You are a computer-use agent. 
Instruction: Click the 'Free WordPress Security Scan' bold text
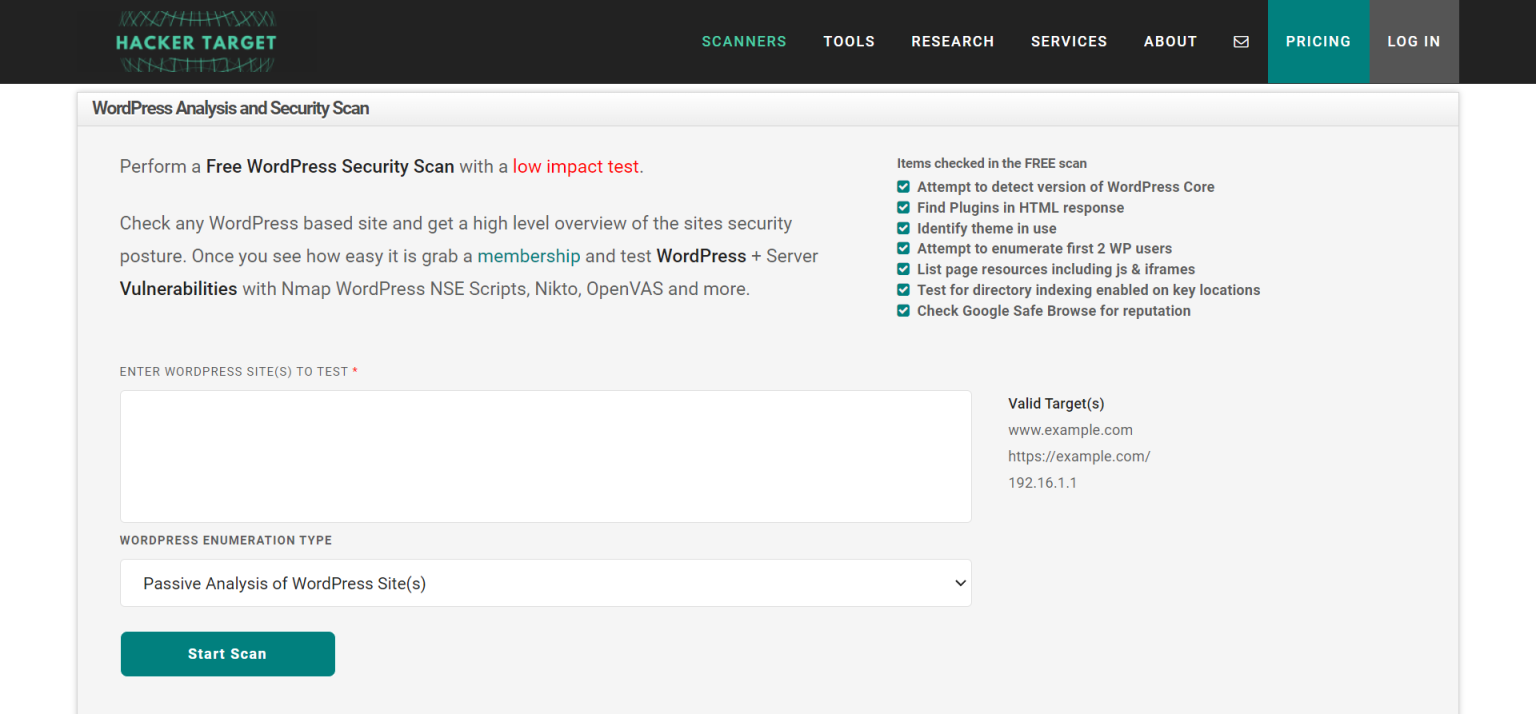coord(330,167)
